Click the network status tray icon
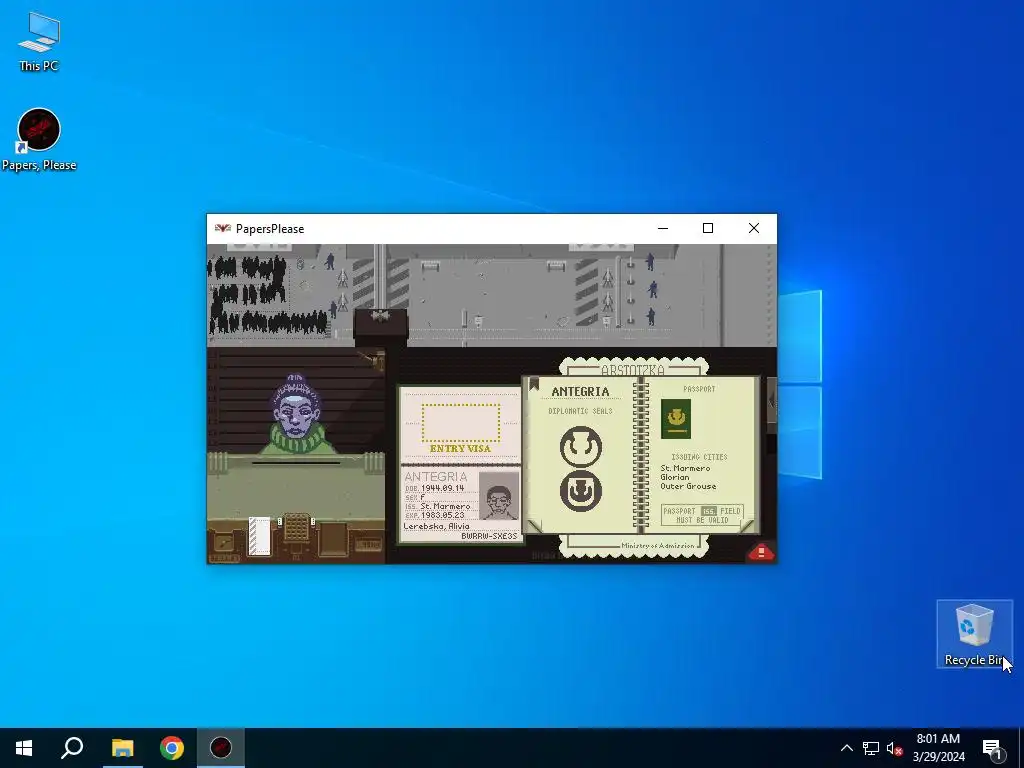The height and width of the screenshot is (768, 1024). pos(871,748)
